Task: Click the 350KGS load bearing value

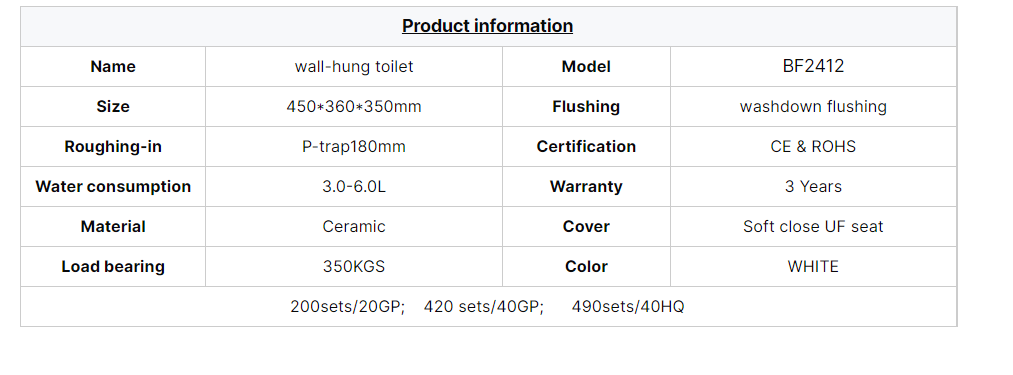Action: pyautogui.click(x=354, y=267)
